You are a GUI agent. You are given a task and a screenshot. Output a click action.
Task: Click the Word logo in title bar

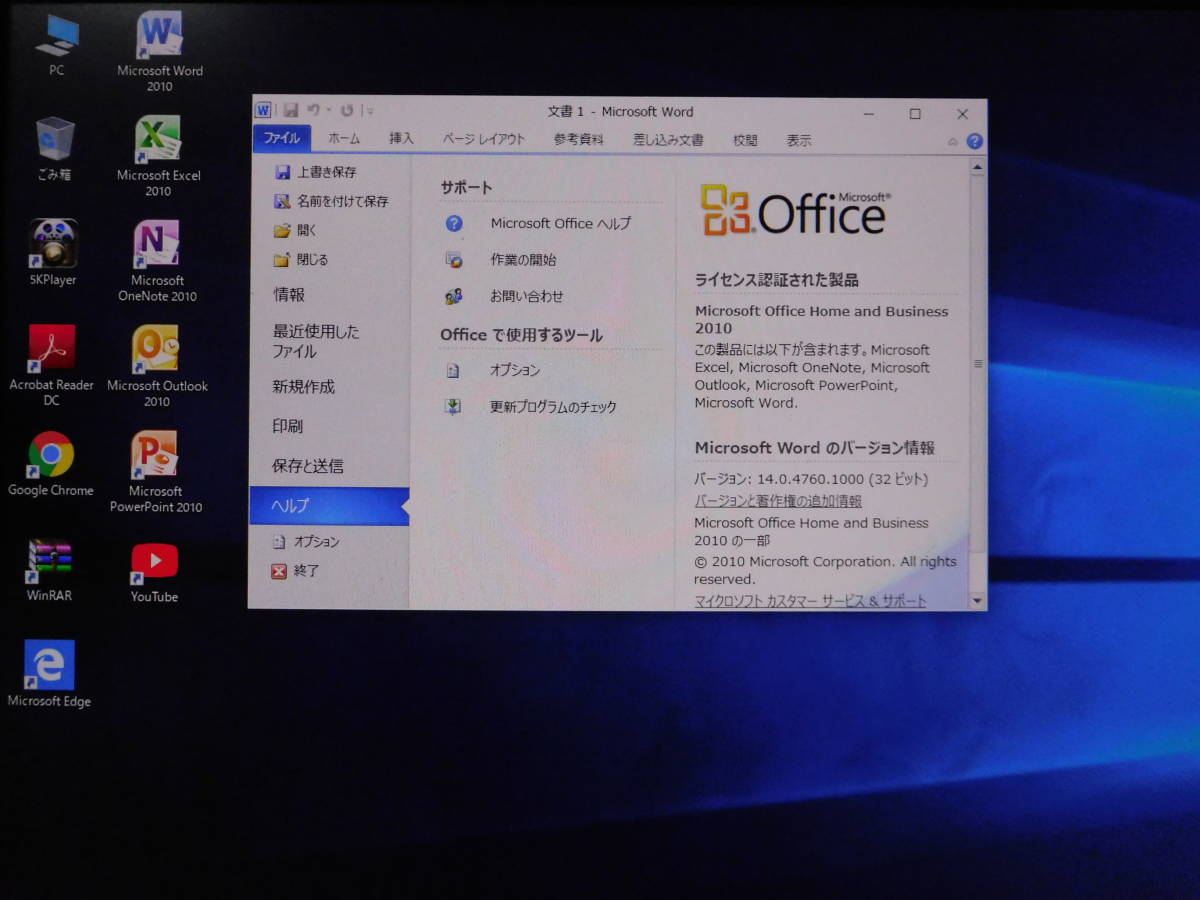click(263, 110)
